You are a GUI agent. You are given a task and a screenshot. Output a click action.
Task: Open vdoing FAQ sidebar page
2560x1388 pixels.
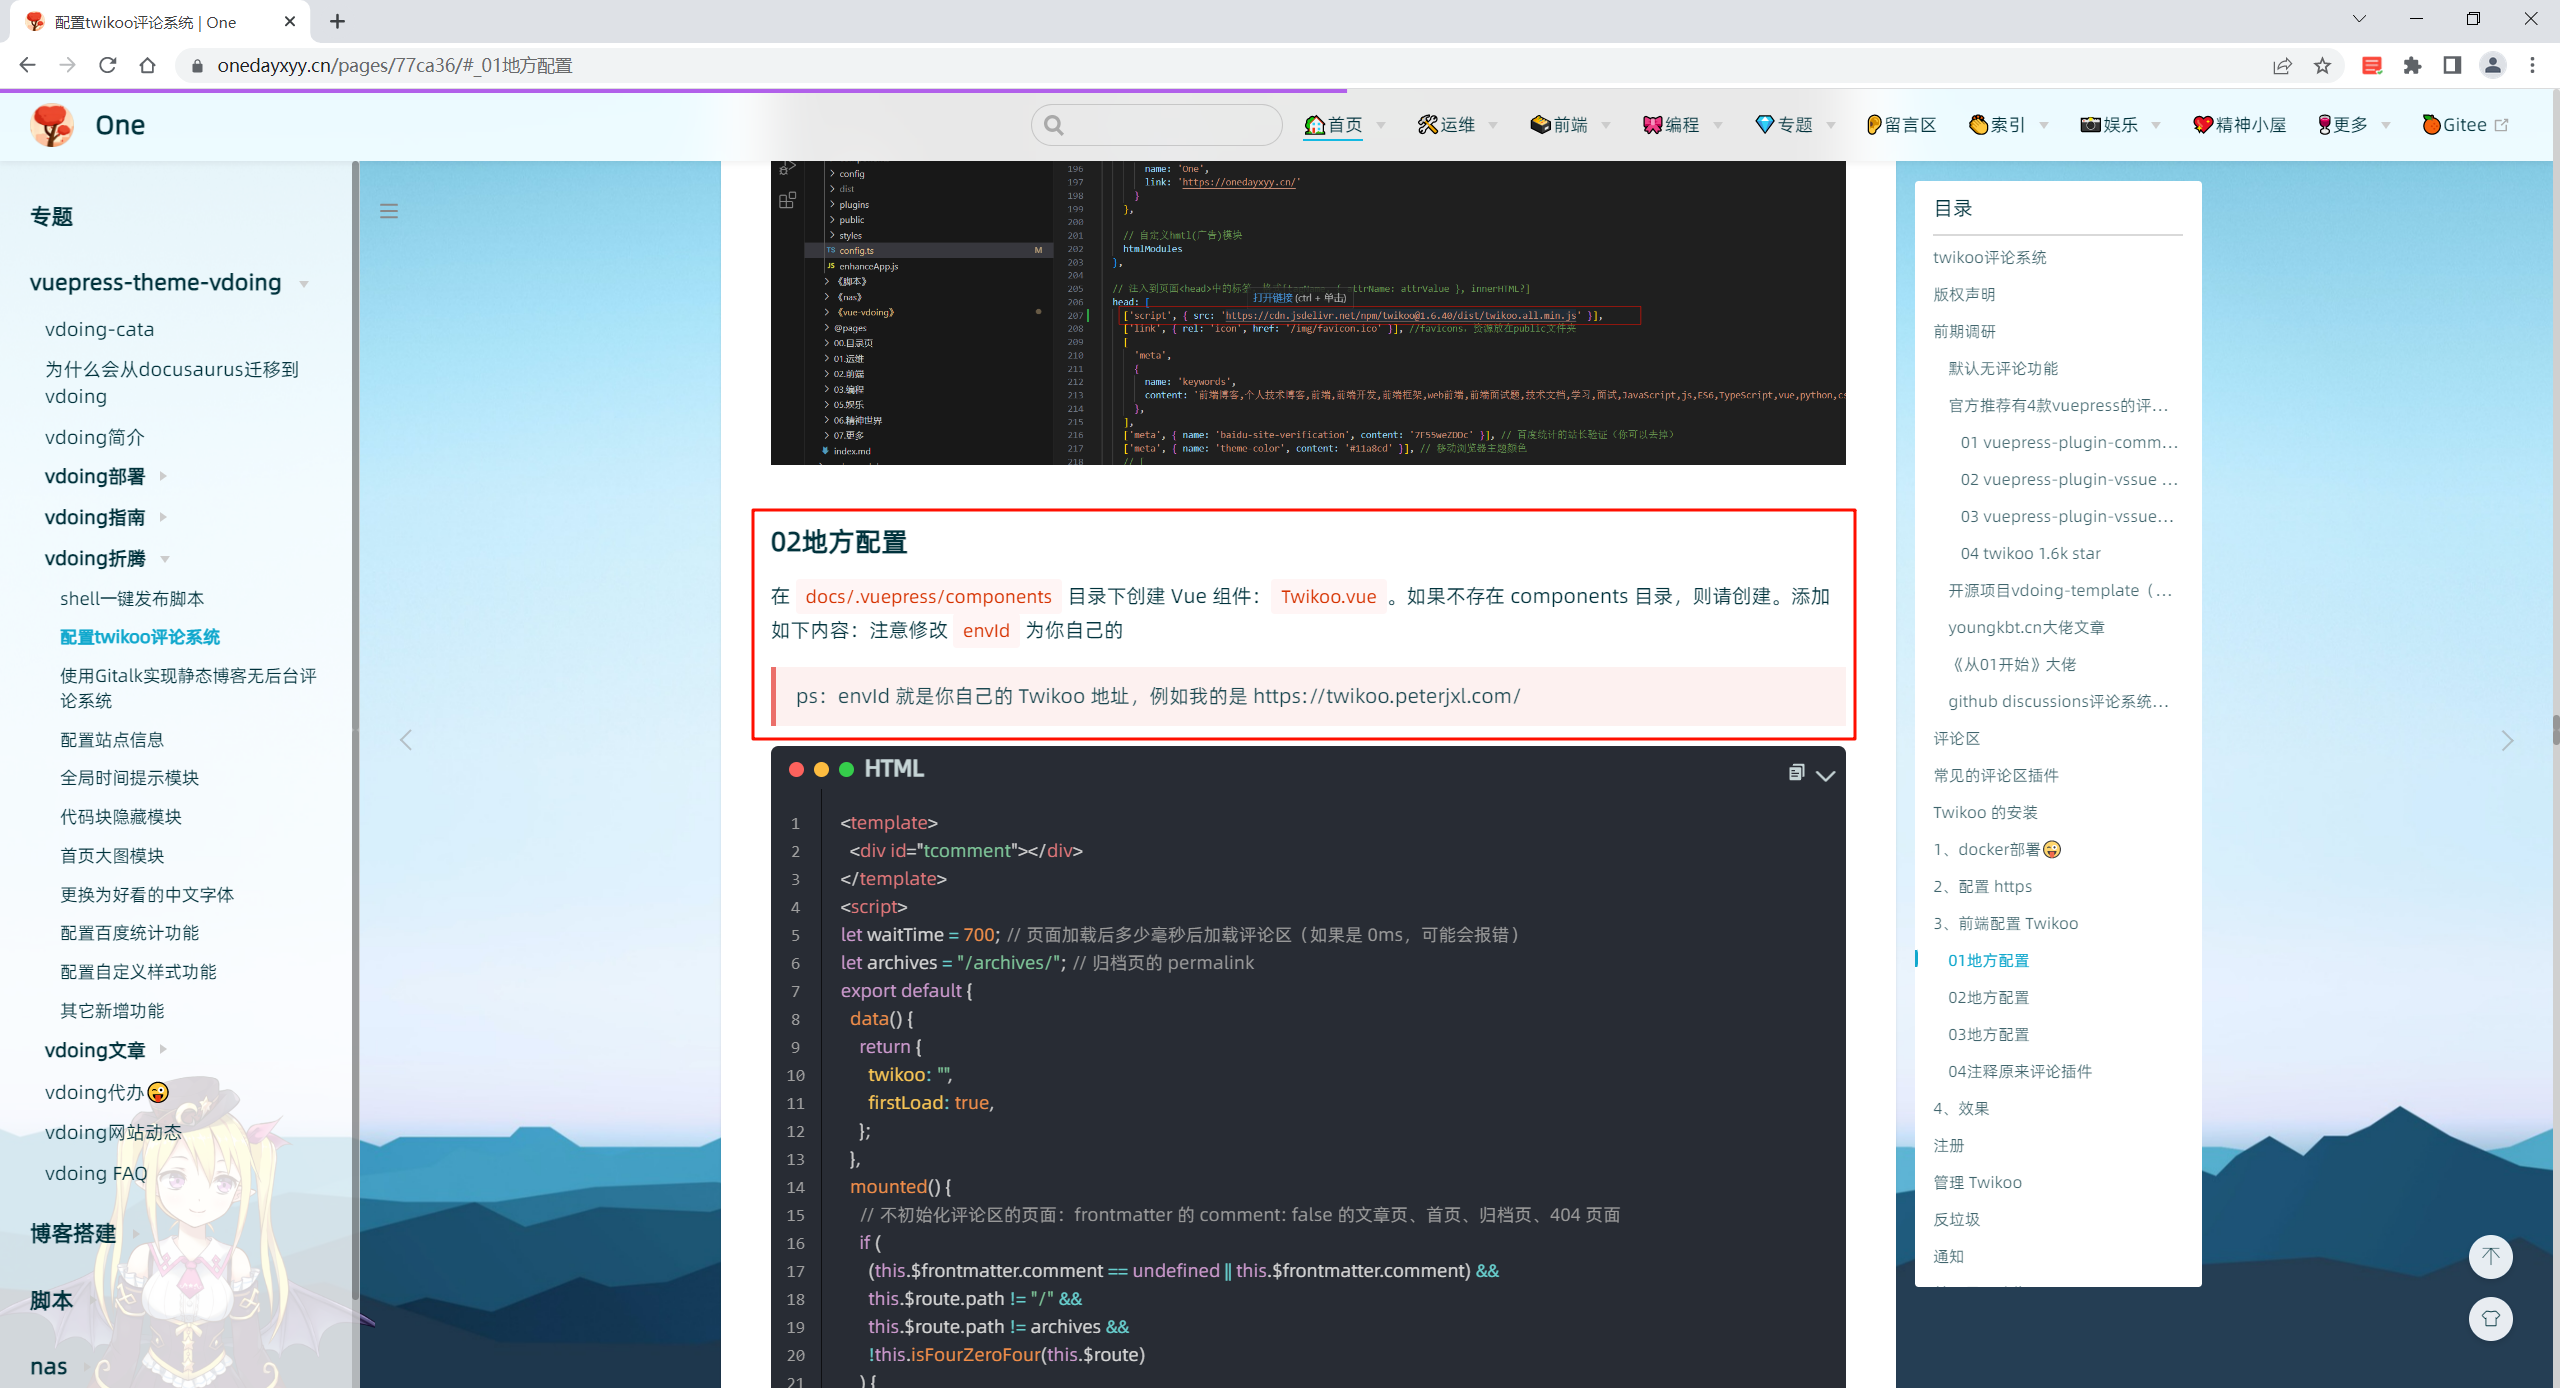coord(96,1173)
